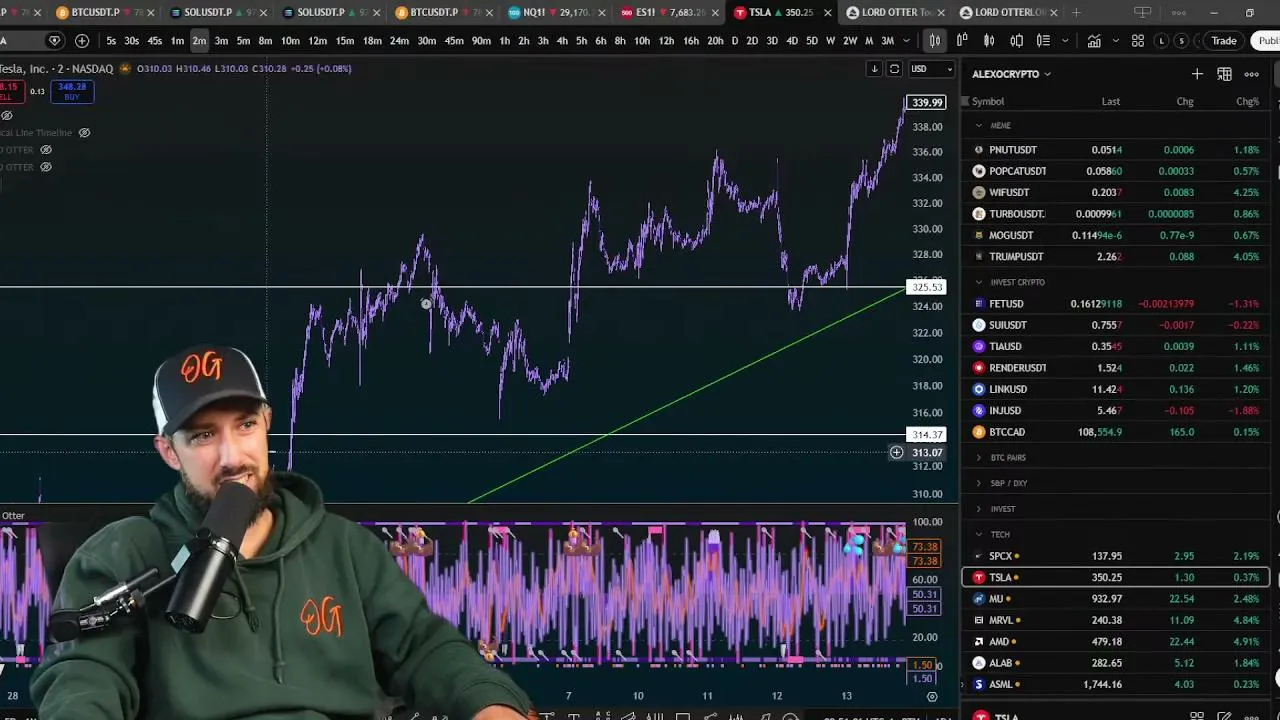Click the diamond favorites icon near symbol search
The image size is (1280, 720).
(55, 41)
